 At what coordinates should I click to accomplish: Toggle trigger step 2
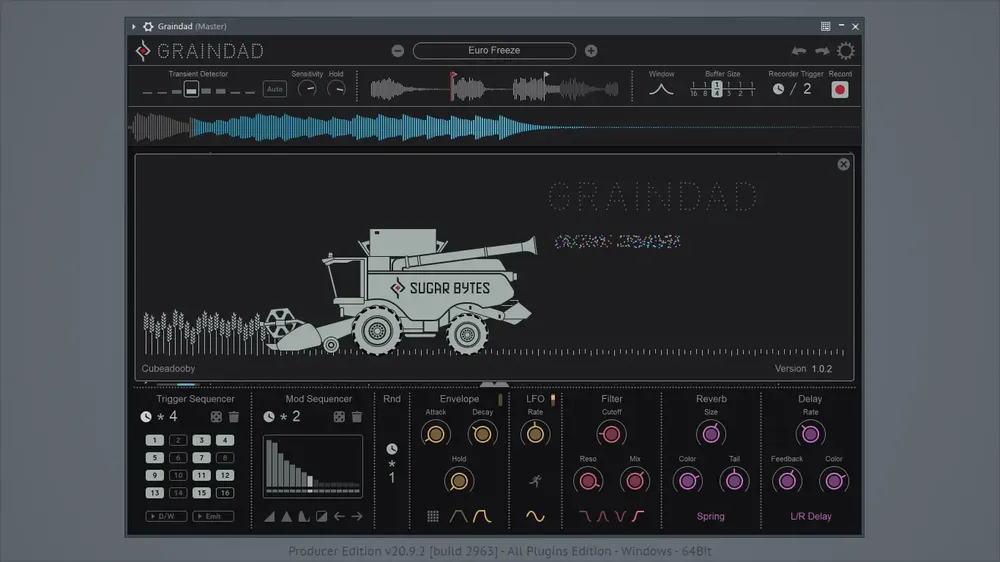(x=178, y=440)
